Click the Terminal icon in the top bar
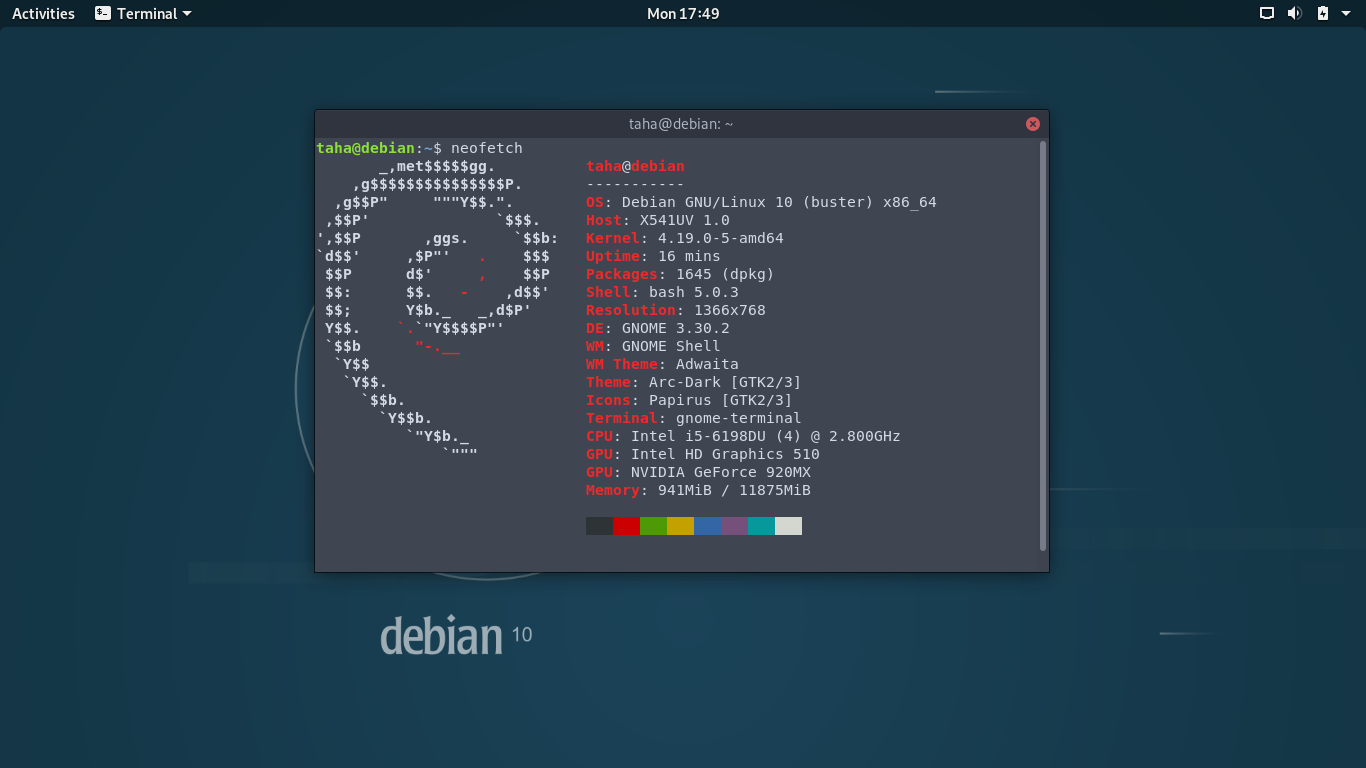Screen dimensions: 1366x768 coord(103,13)
